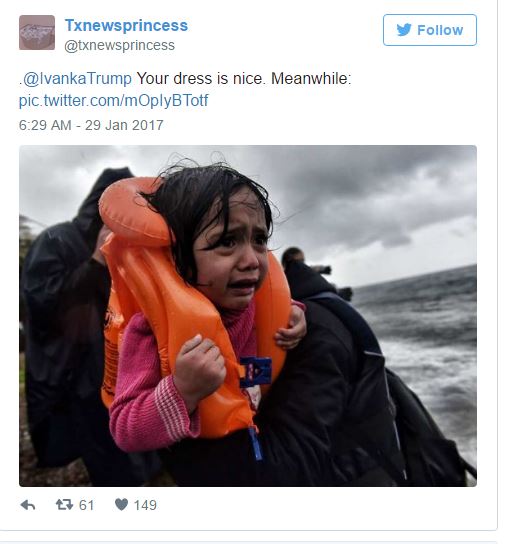Like the tweet with heart icon

point(121,504)
